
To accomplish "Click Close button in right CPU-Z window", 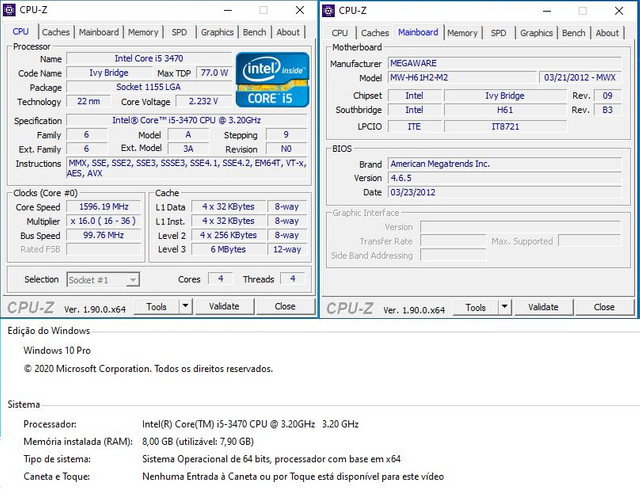I will [x=604, y=307].
